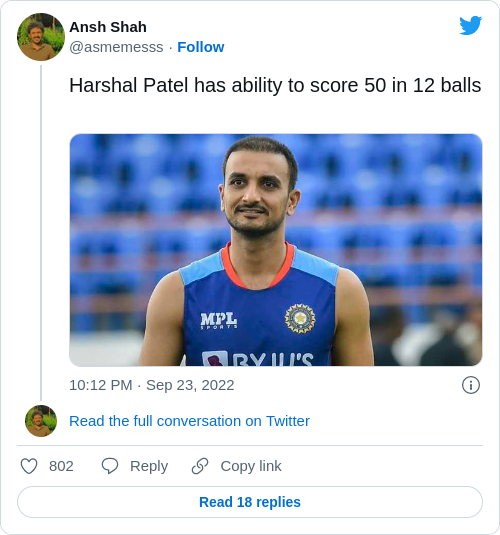
Task: Click the vertical thread connector line
Action: tap(41, 233)
